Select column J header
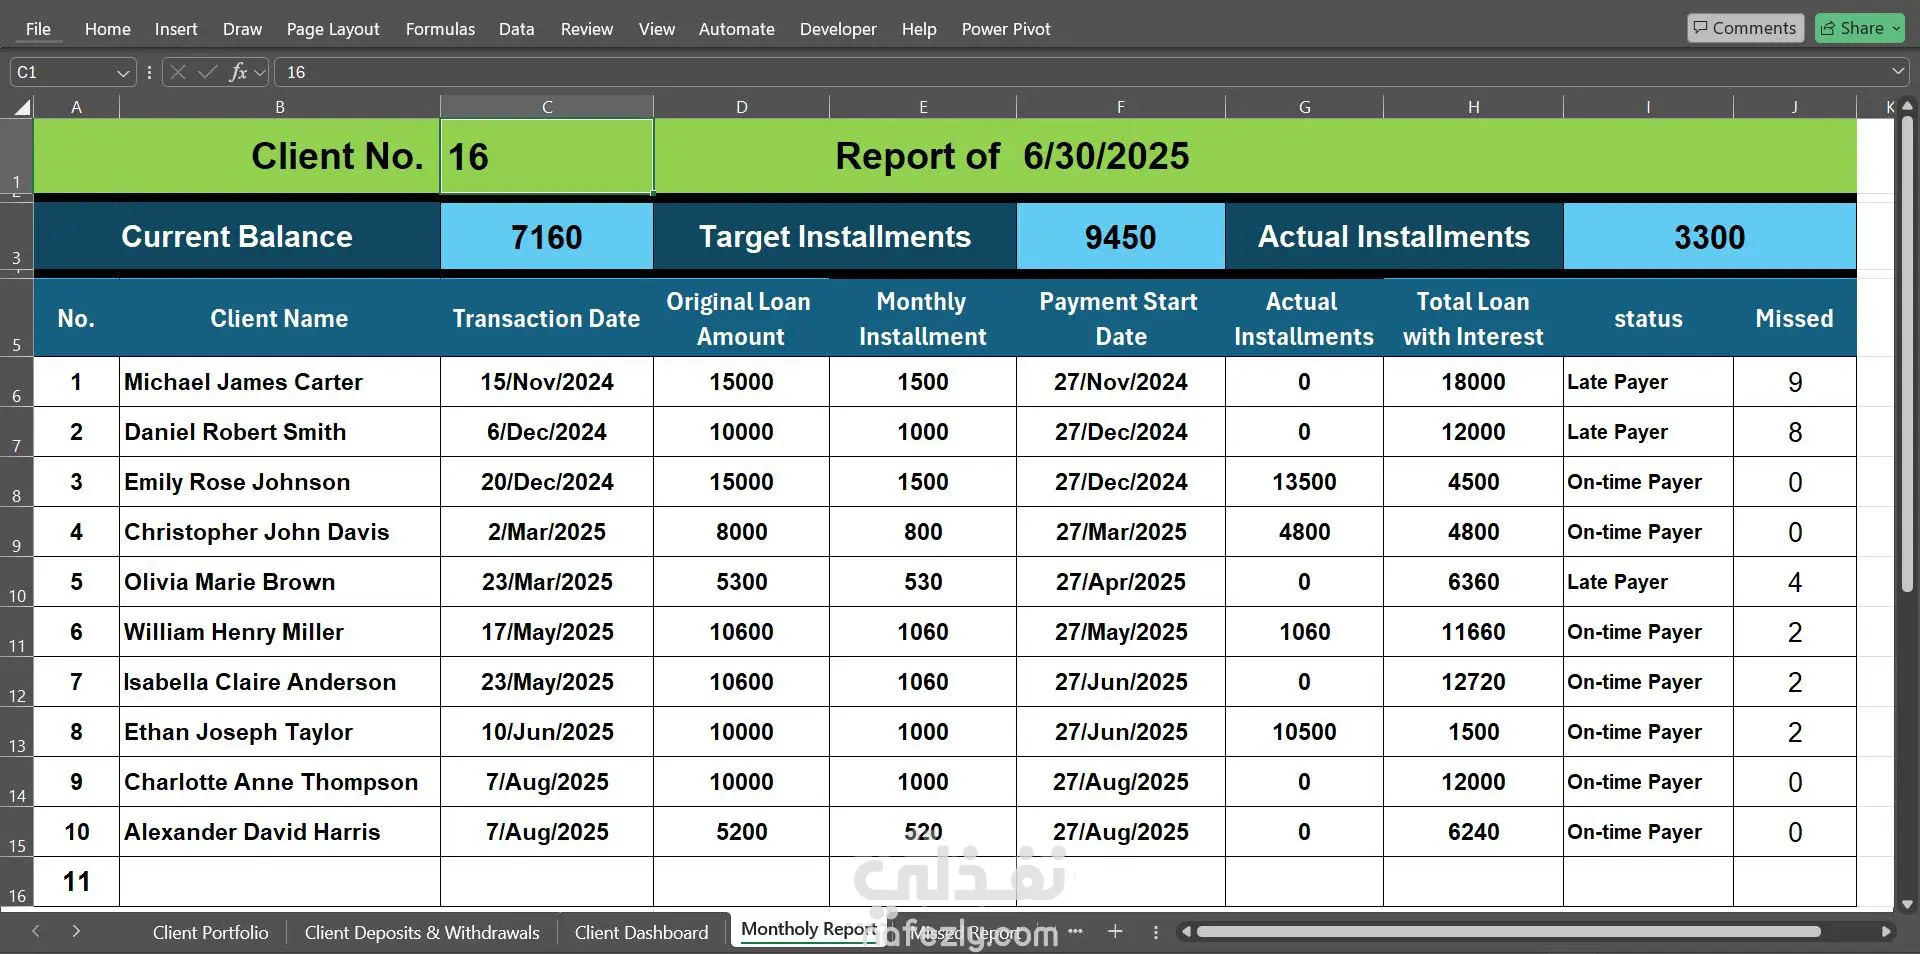Image resolution: width=1920 pixels, height=954 pixels. pyautogui.click(x=1794, y=107)
